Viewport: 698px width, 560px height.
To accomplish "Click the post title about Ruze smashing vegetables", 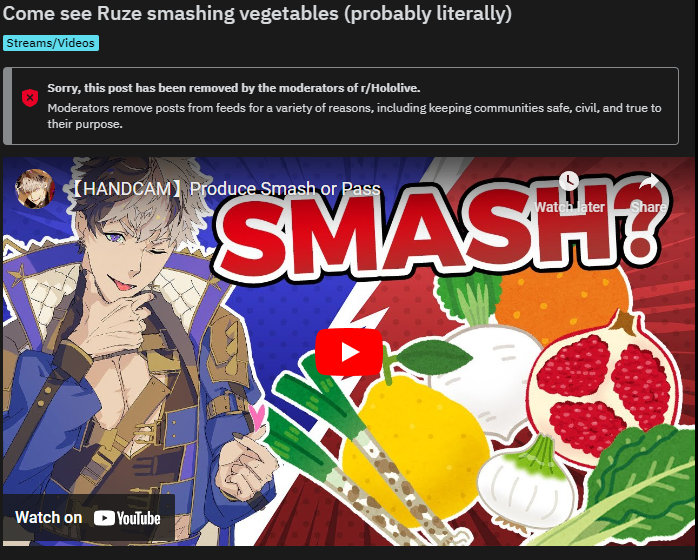I will click(257, 13).
